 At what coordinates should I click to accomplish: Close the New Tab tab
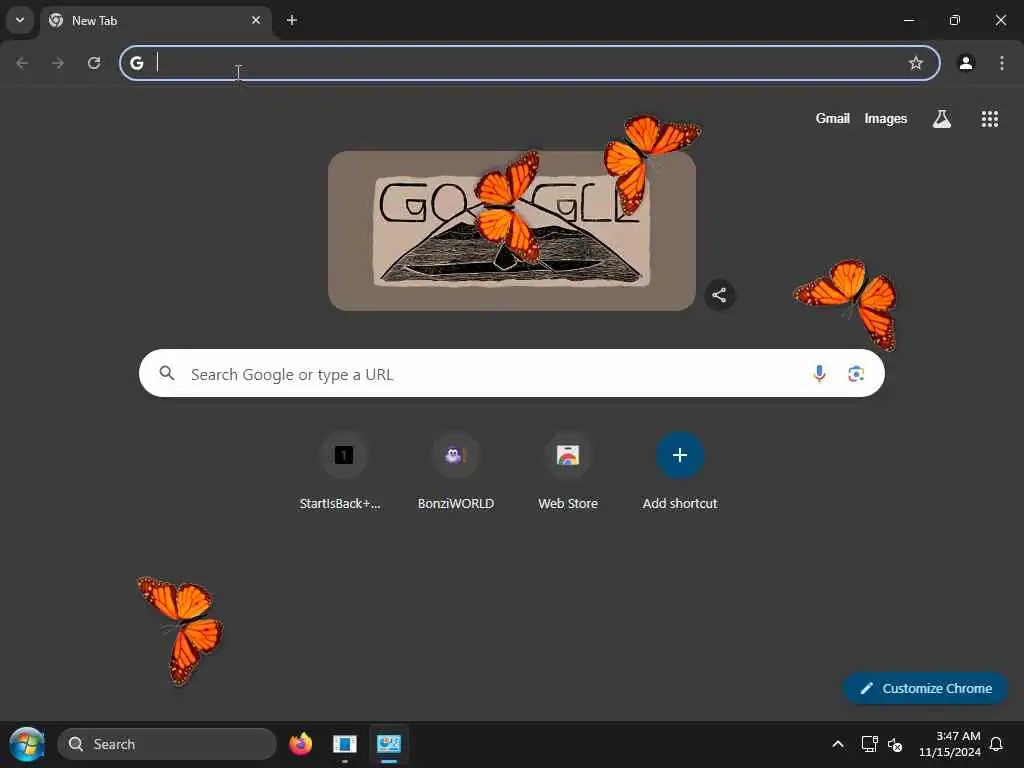256,20
